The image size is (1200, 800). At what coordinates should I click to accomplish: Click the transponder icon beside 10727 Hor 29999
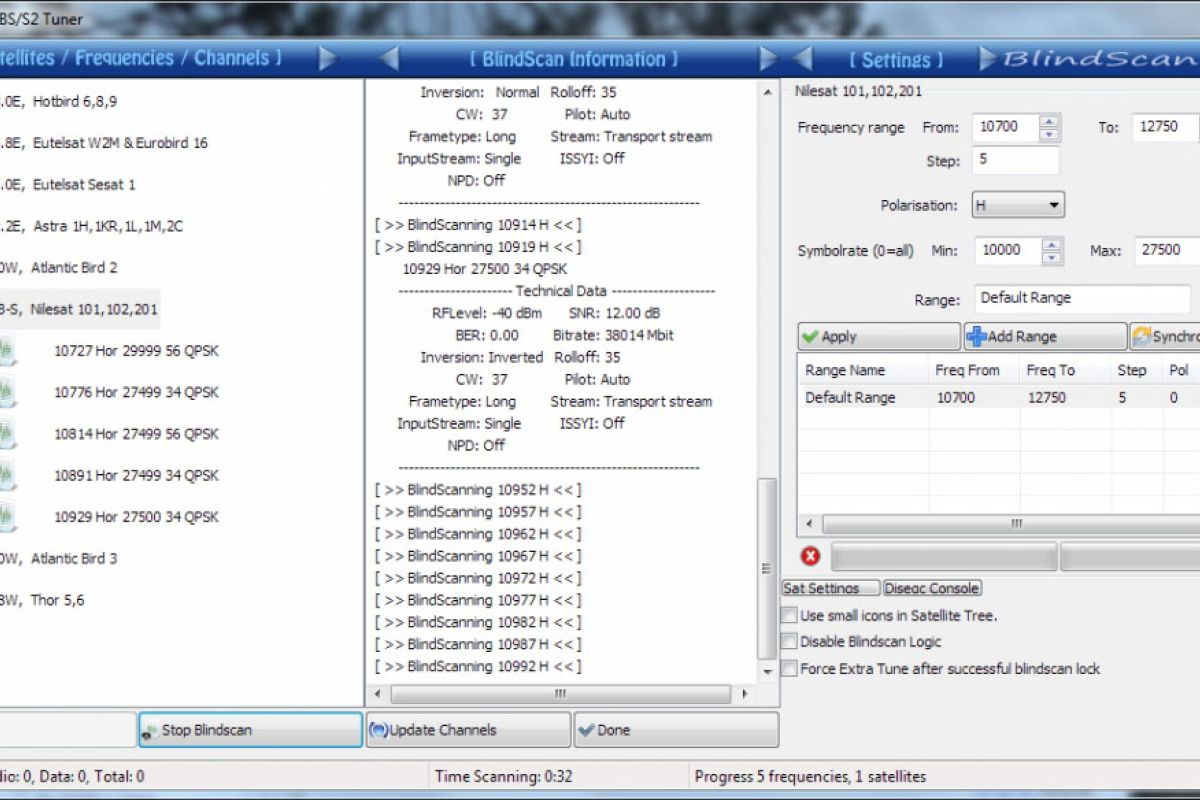(6, 351)
